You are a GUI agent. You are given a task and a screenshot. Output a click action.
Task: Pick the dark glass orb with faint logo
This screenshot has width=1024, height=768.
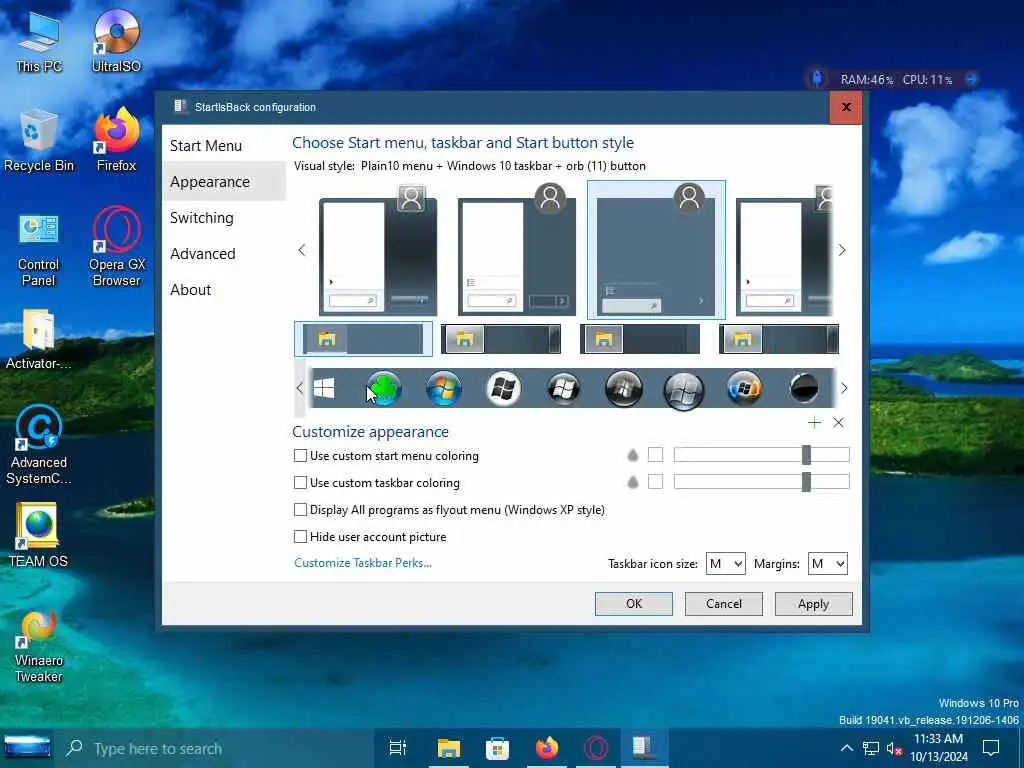[x=624, y=389]
